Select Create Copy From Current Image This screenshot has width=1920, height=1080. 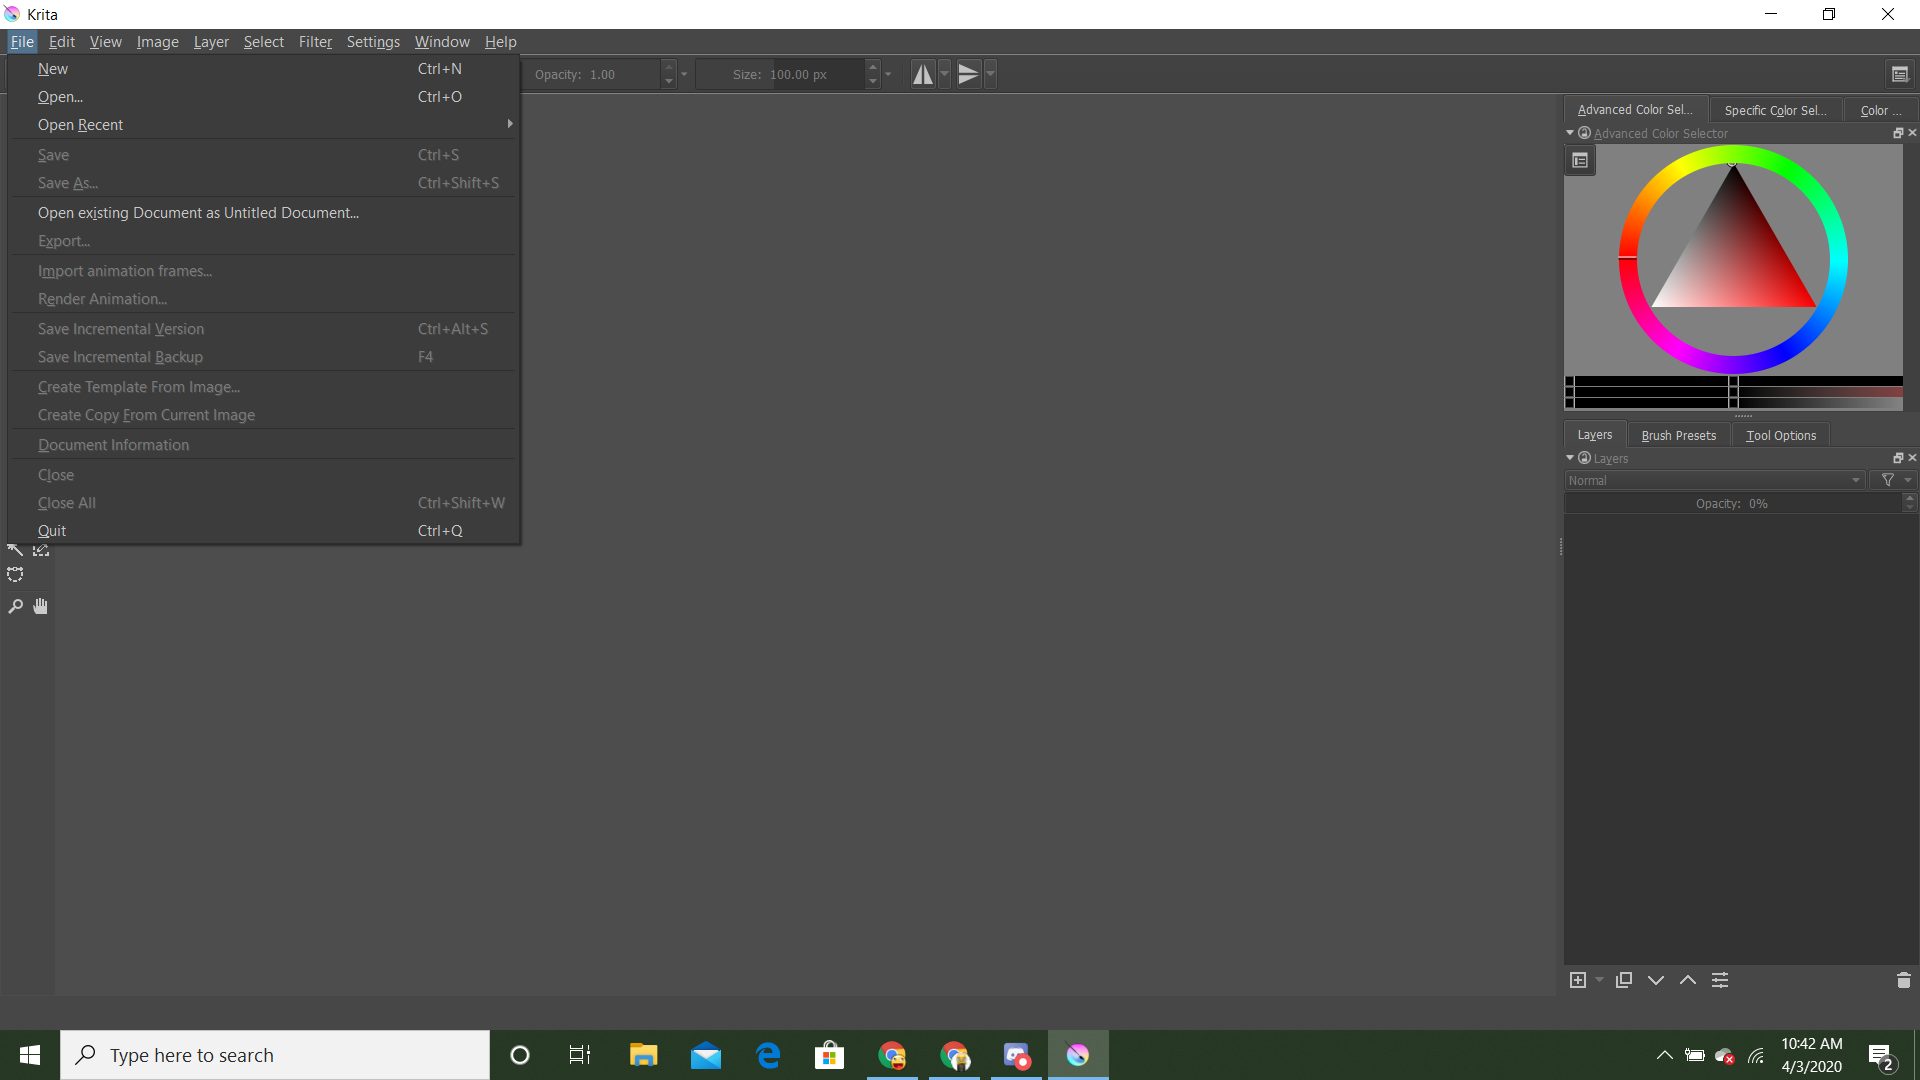tap(146, 415)
